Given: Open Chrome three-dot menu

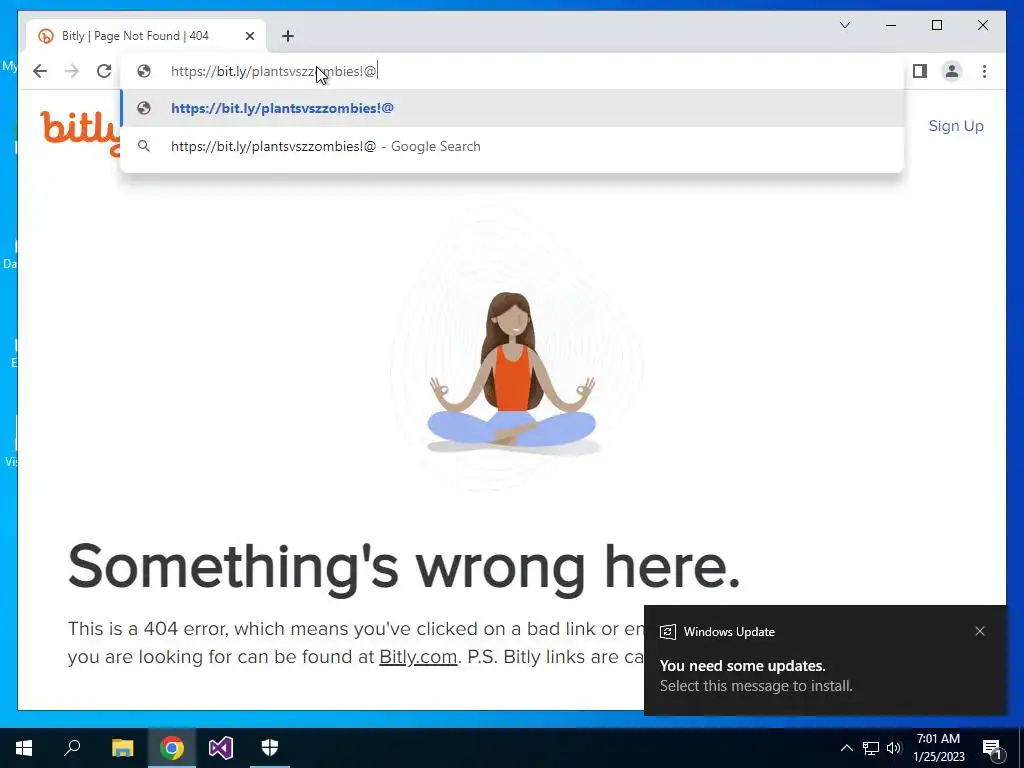Looking at the screenshot, I should pyautogui.click(x=984, y=71).
